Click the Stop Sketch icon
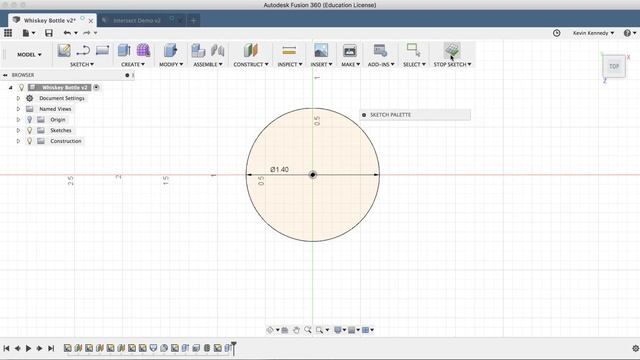640x360 pixels. pos(452,51)
